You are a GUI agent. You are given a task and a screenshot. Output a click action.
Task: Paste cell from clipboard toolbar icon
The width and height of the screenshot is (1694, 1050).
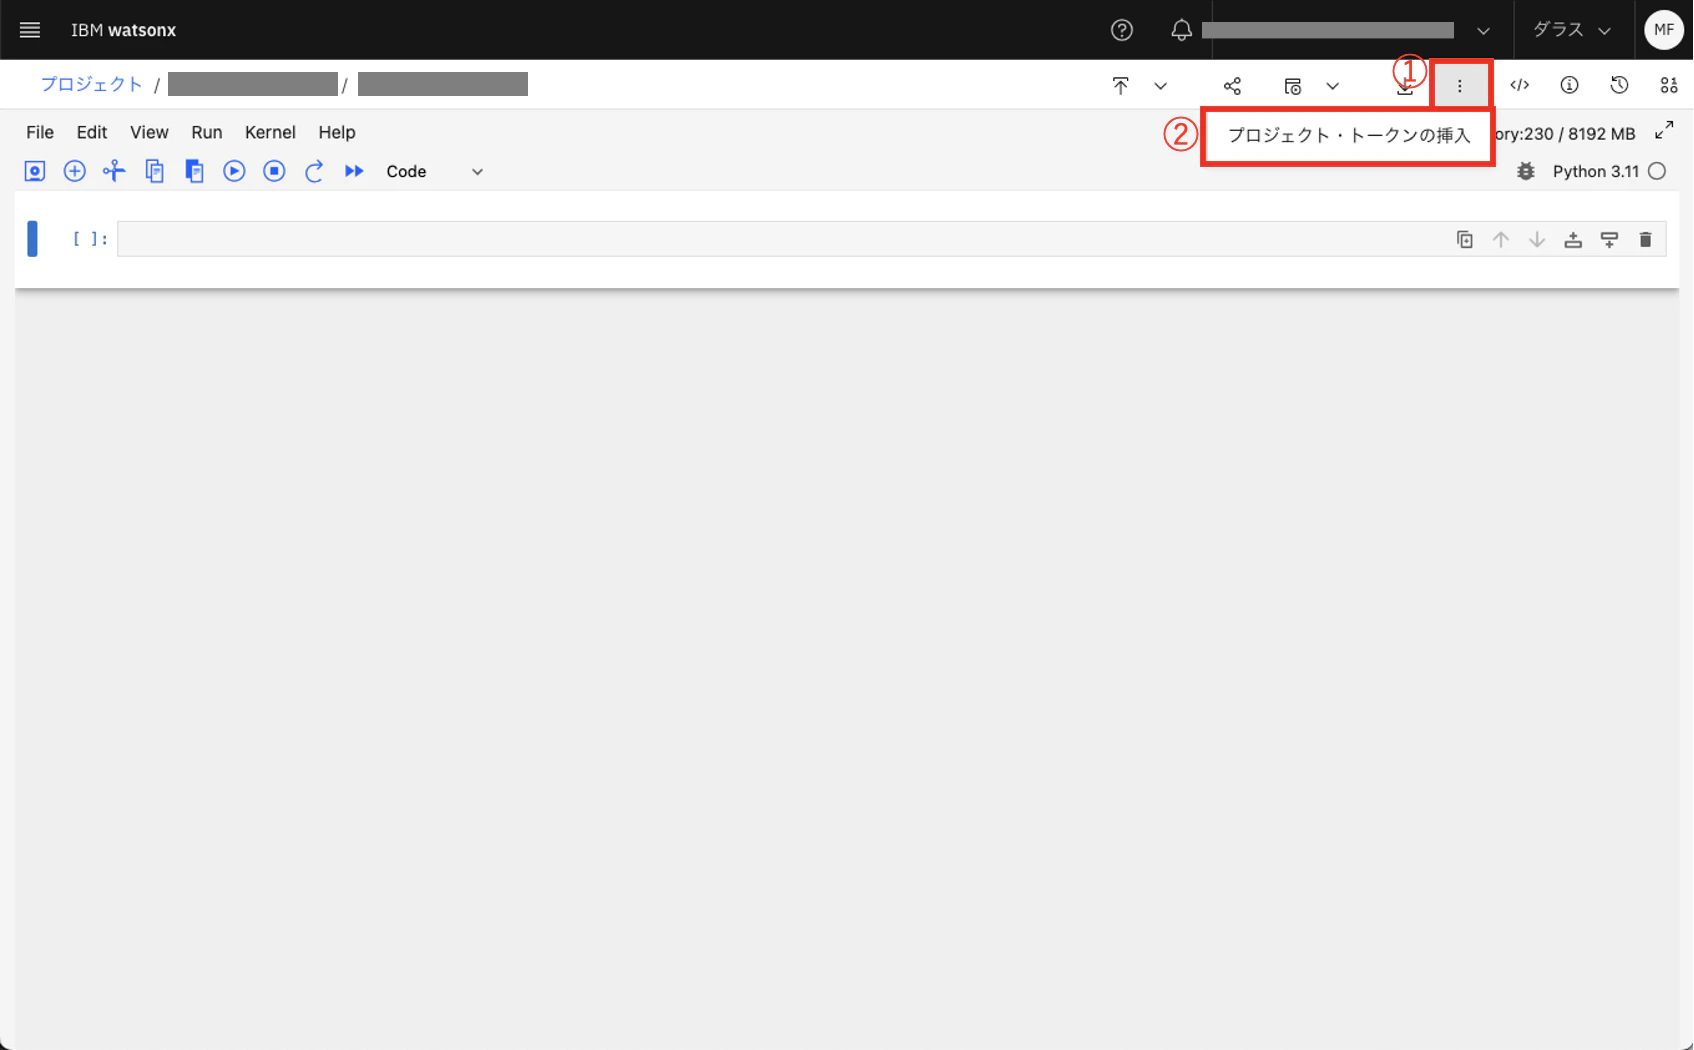pyautogui.click(x=194, y=171)
